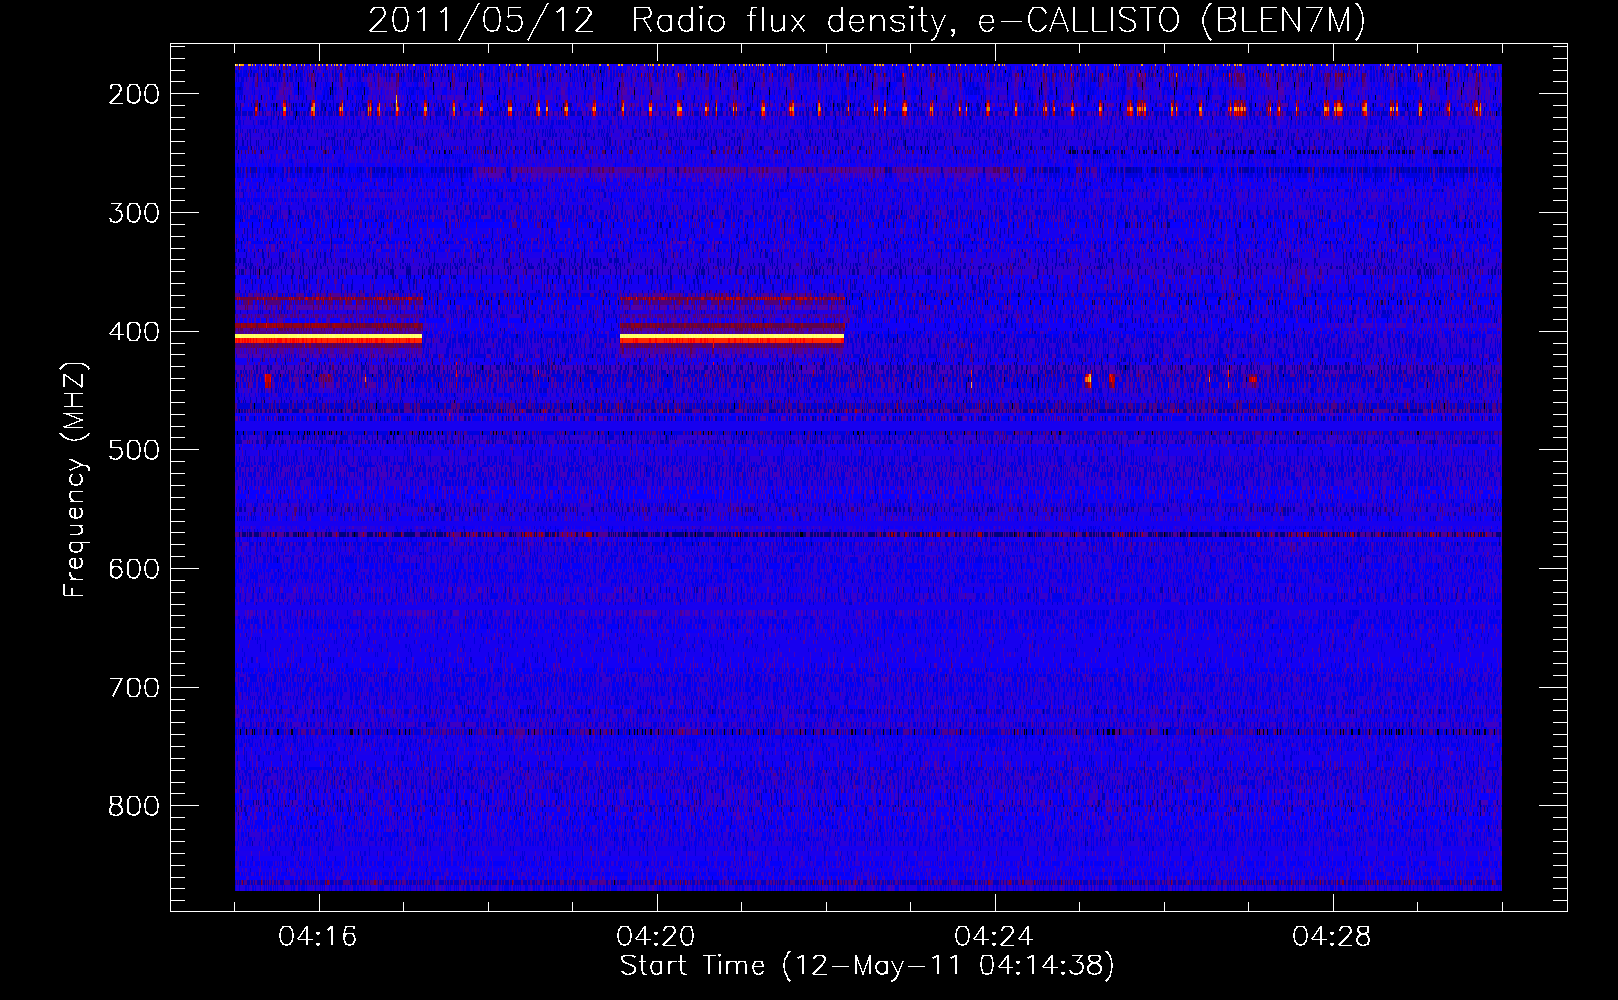This screenshot has height=1000, width=1618.
Task: Click the bright emission band starting near 04:15
Action: point(328,338)
